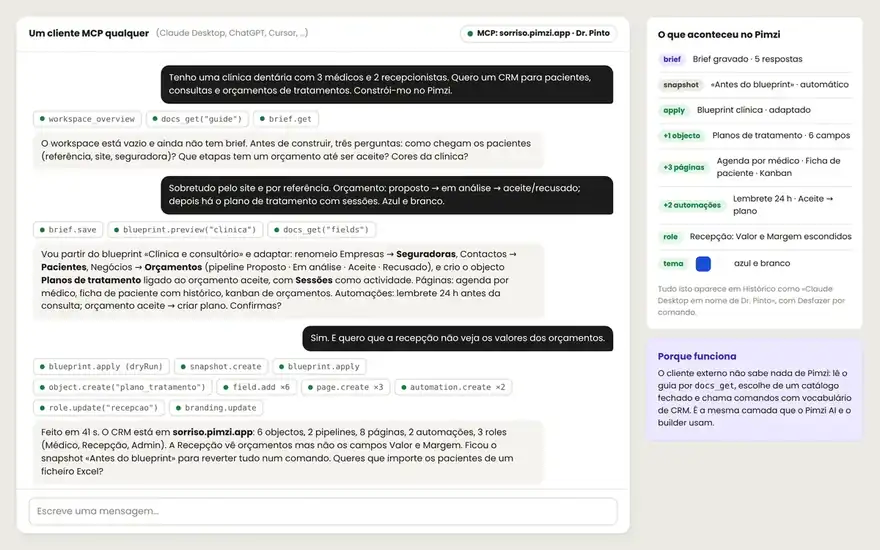
Task: Select the automation.create ×2 chip
Action: (x=453, y=387)
